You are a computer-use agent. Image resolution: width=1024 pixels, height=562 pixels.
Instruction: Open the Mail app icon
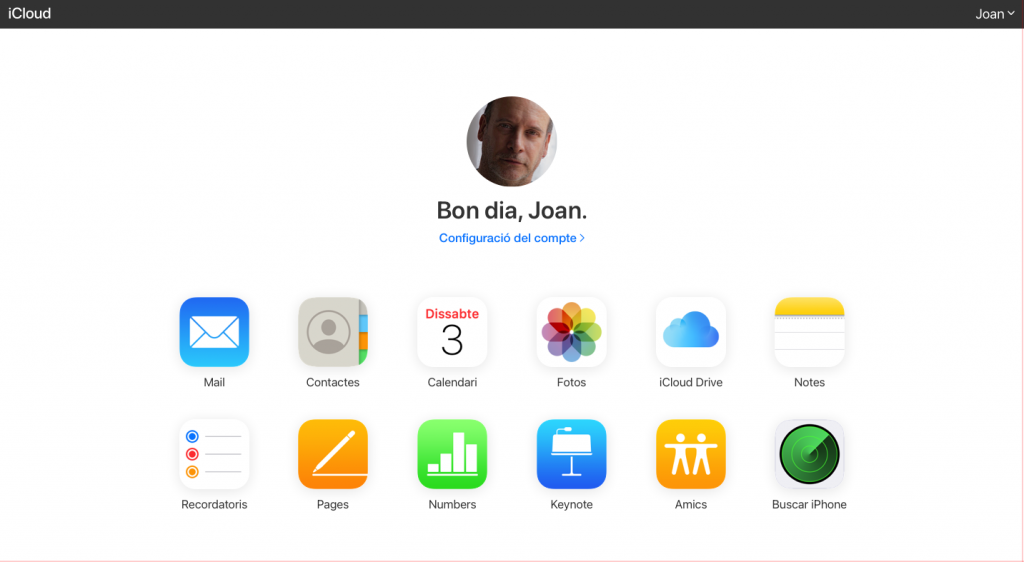point(214,332)
